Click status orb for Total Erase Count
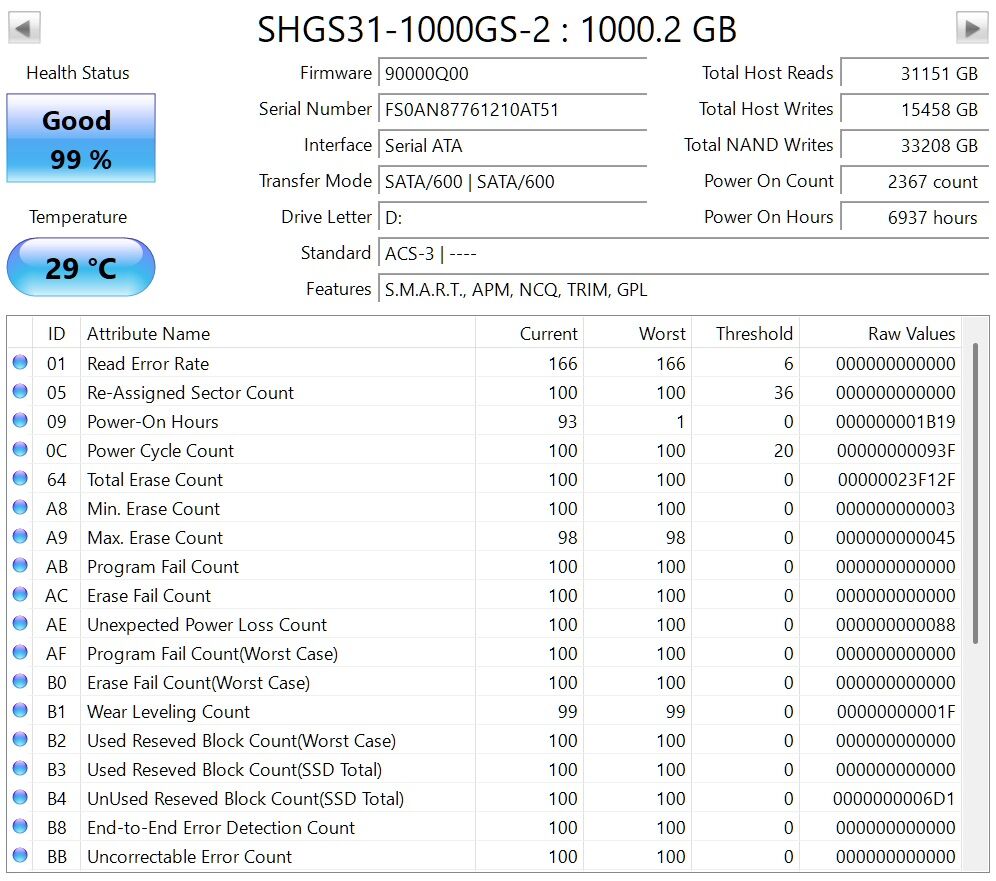 tap(20, 479)
